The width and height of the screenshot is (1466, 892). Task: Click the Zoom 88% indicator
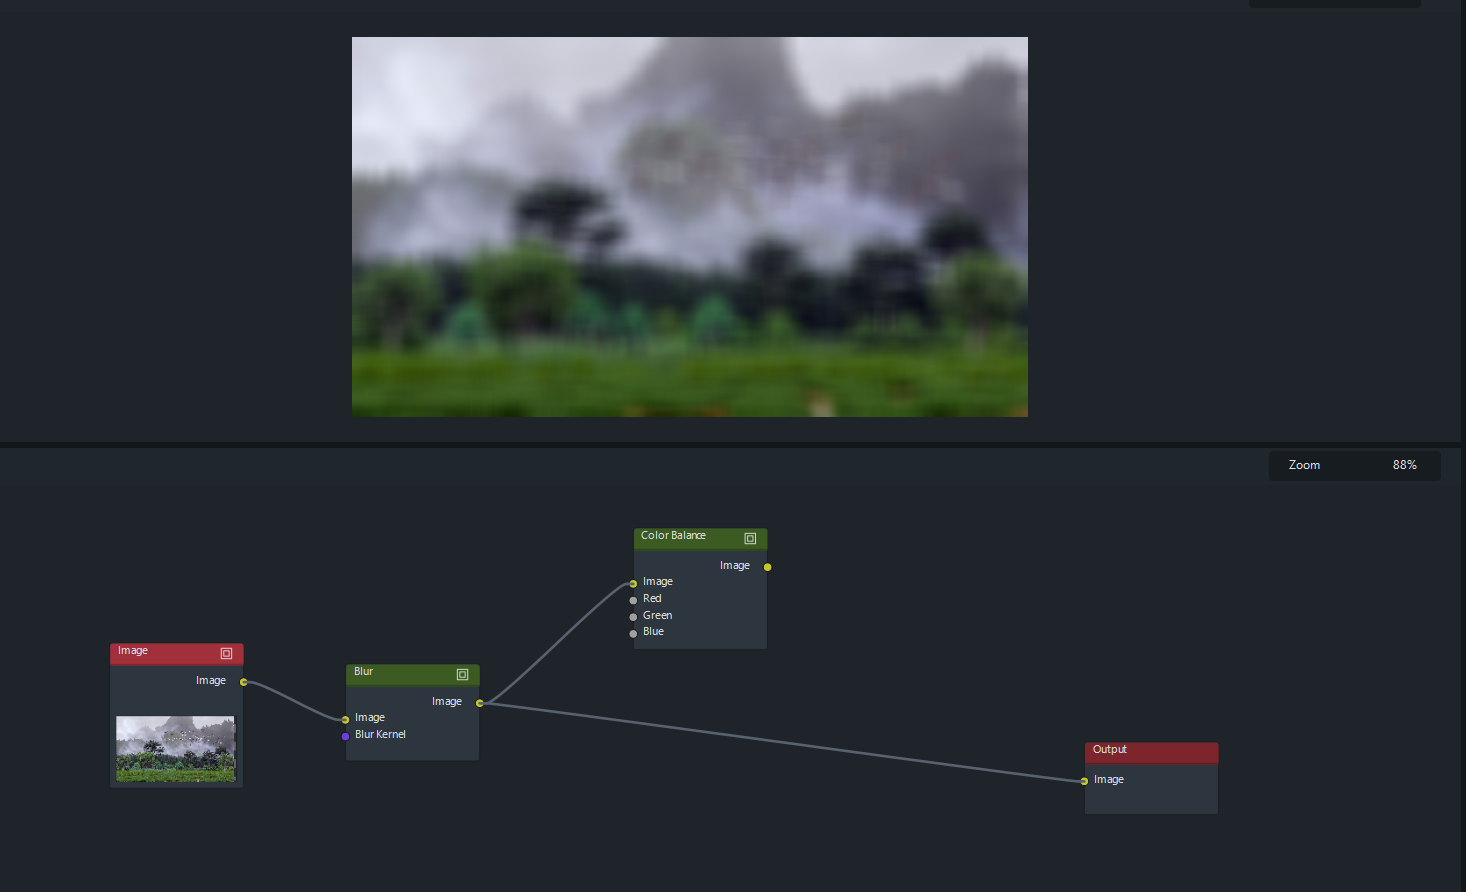click(x=1355, y=465)
